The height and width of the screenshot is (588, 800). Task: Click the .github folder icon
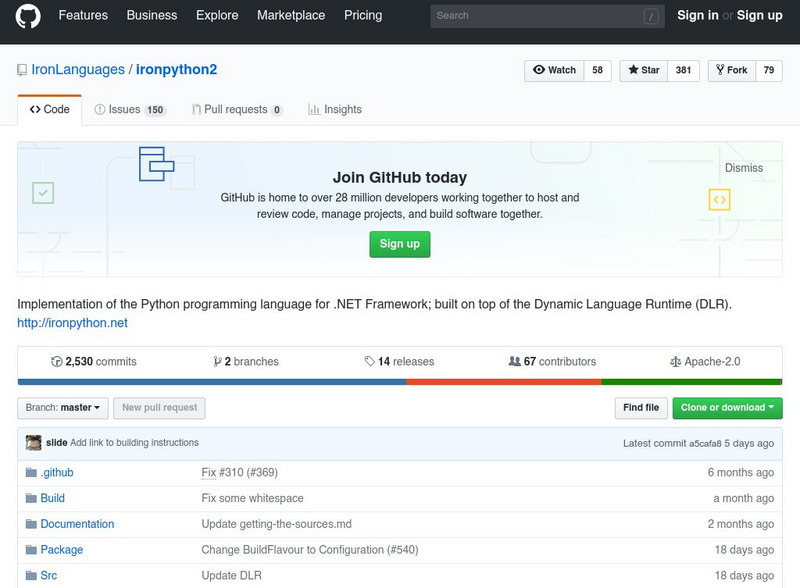click(31, 472)
